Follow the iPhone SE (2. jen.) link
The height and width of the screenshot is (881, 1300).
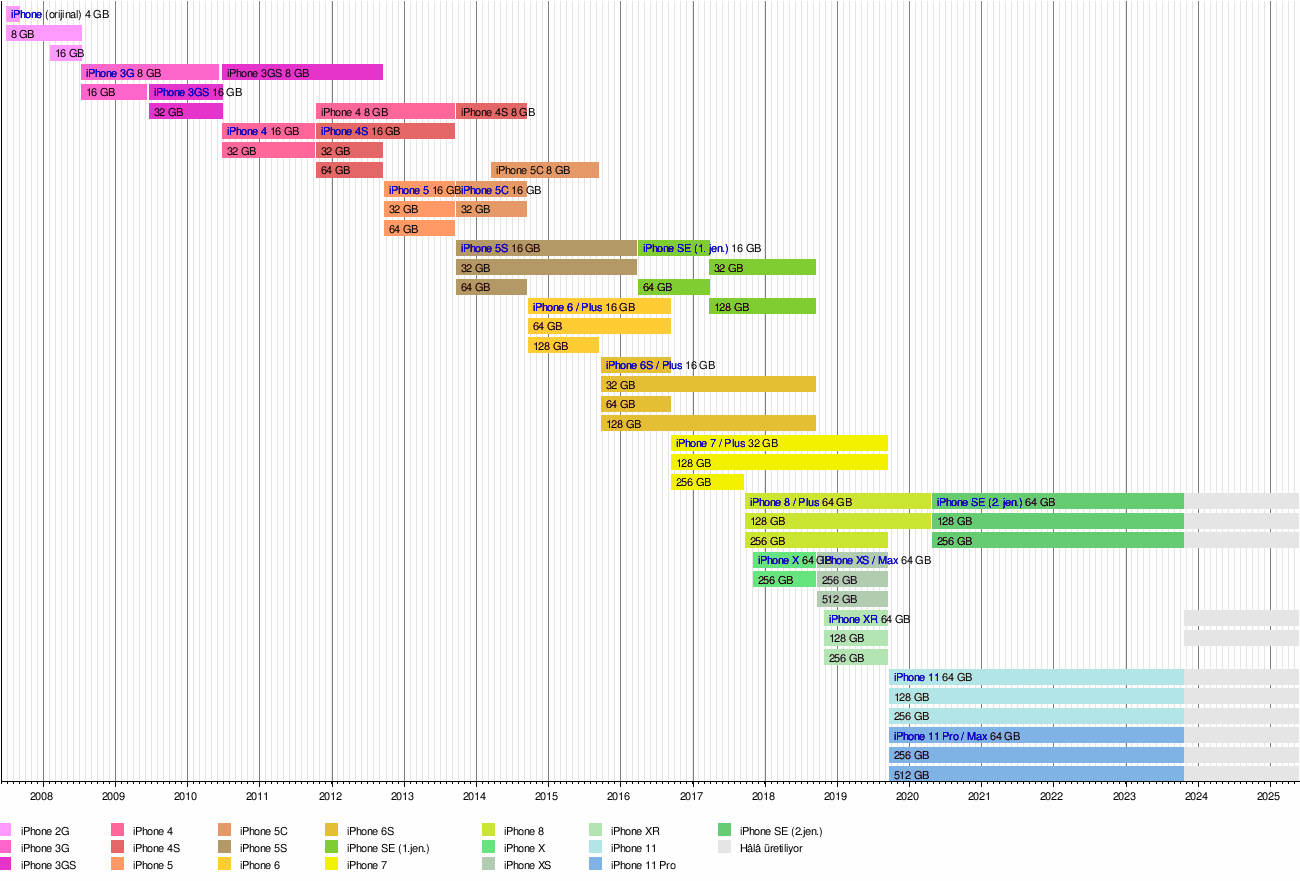coord(979,503)
